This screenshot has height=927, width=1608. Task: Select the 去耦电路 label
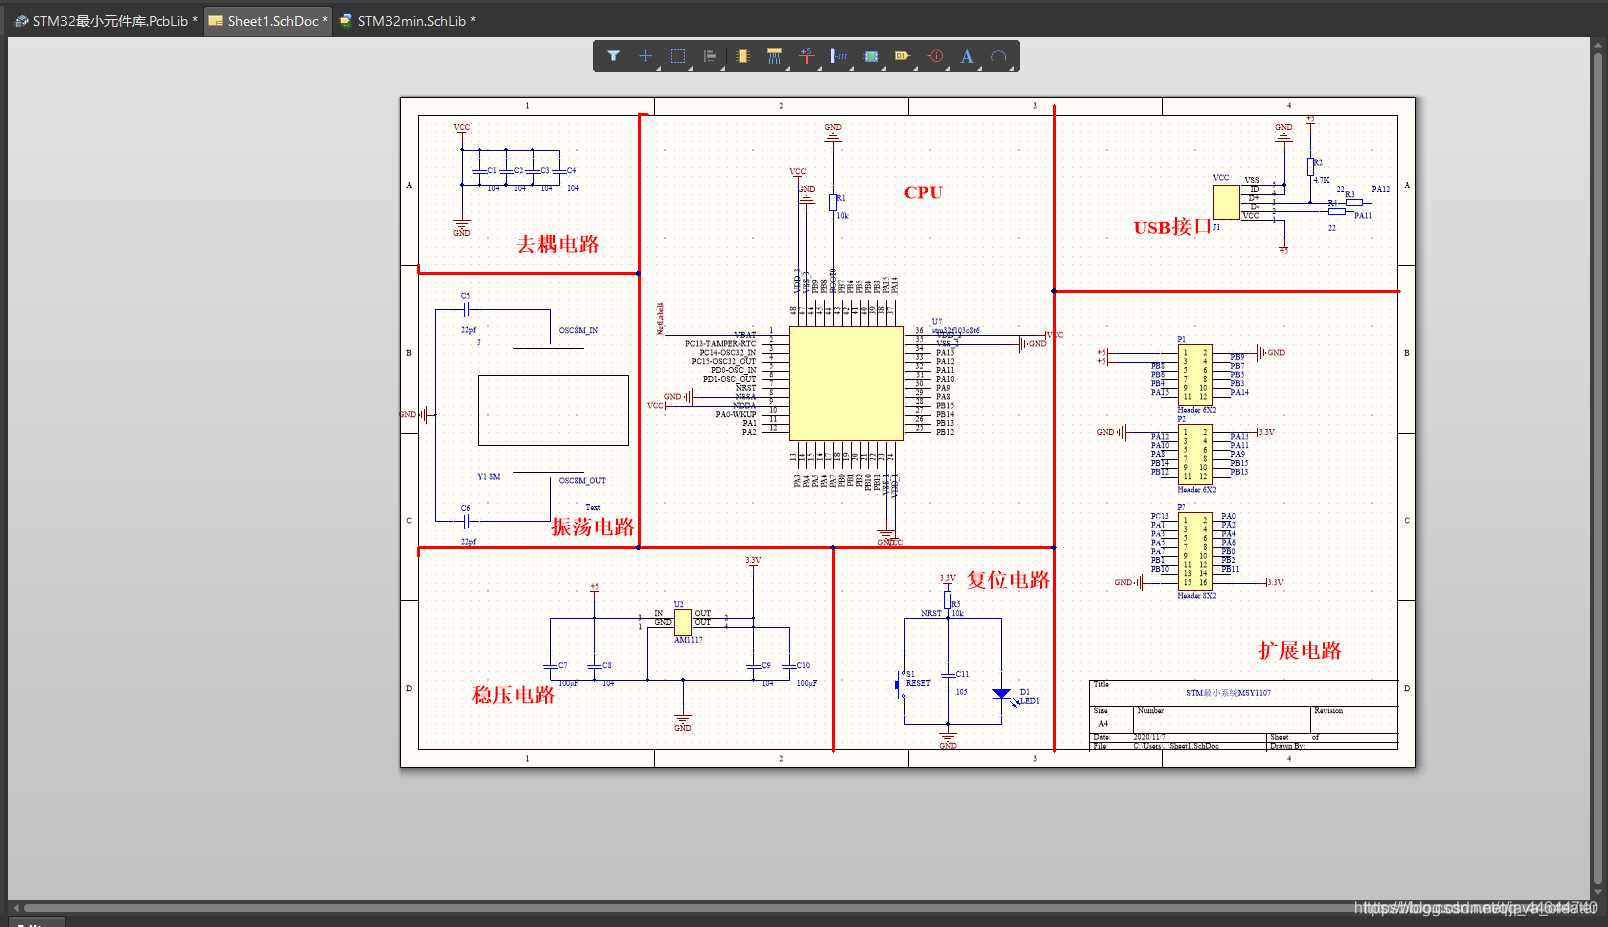coord(558,244)
